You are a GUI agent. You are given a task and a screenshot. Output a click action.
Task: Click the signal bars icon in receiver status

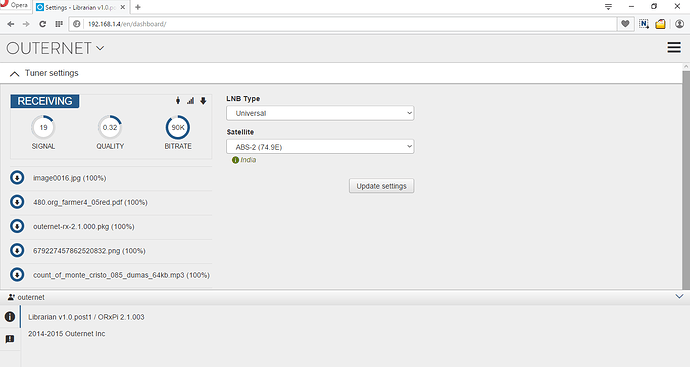point(190,101)
